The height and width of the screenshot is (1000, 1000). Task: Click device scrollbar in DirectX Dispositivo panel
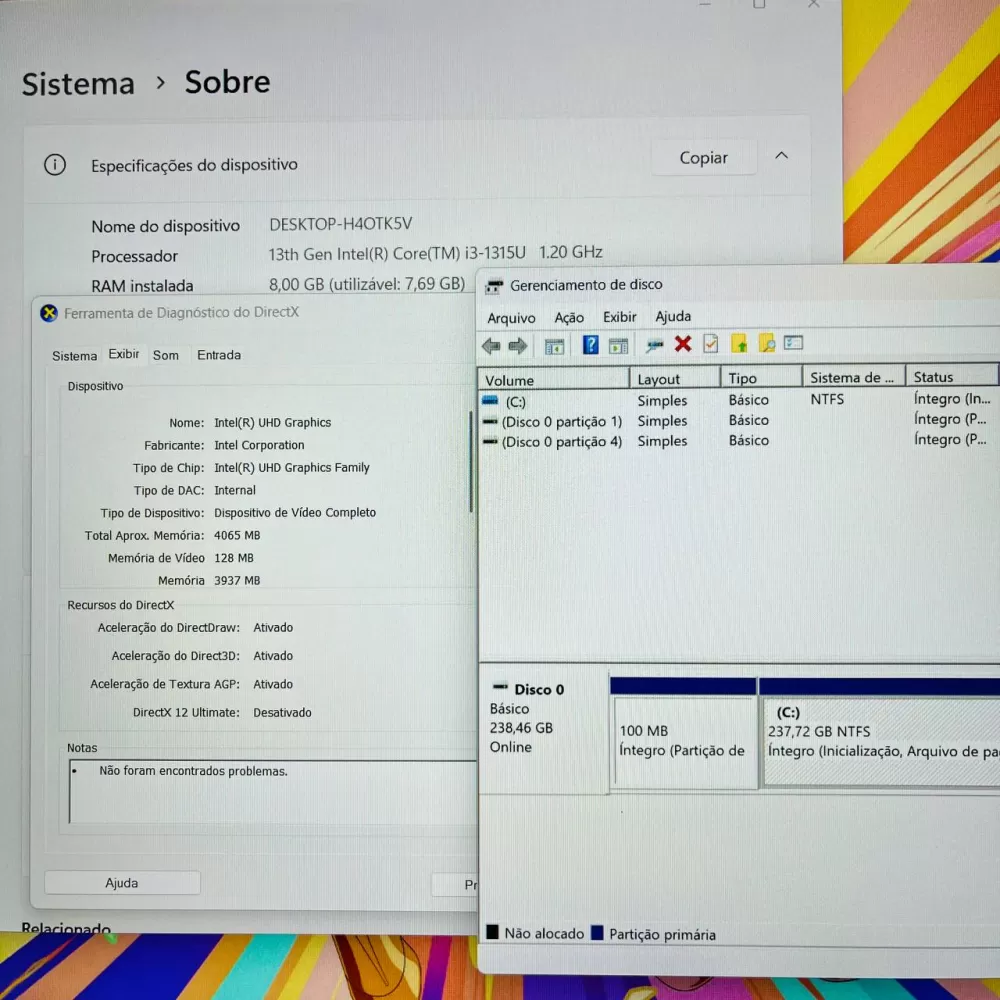click(x=471, y=462)
